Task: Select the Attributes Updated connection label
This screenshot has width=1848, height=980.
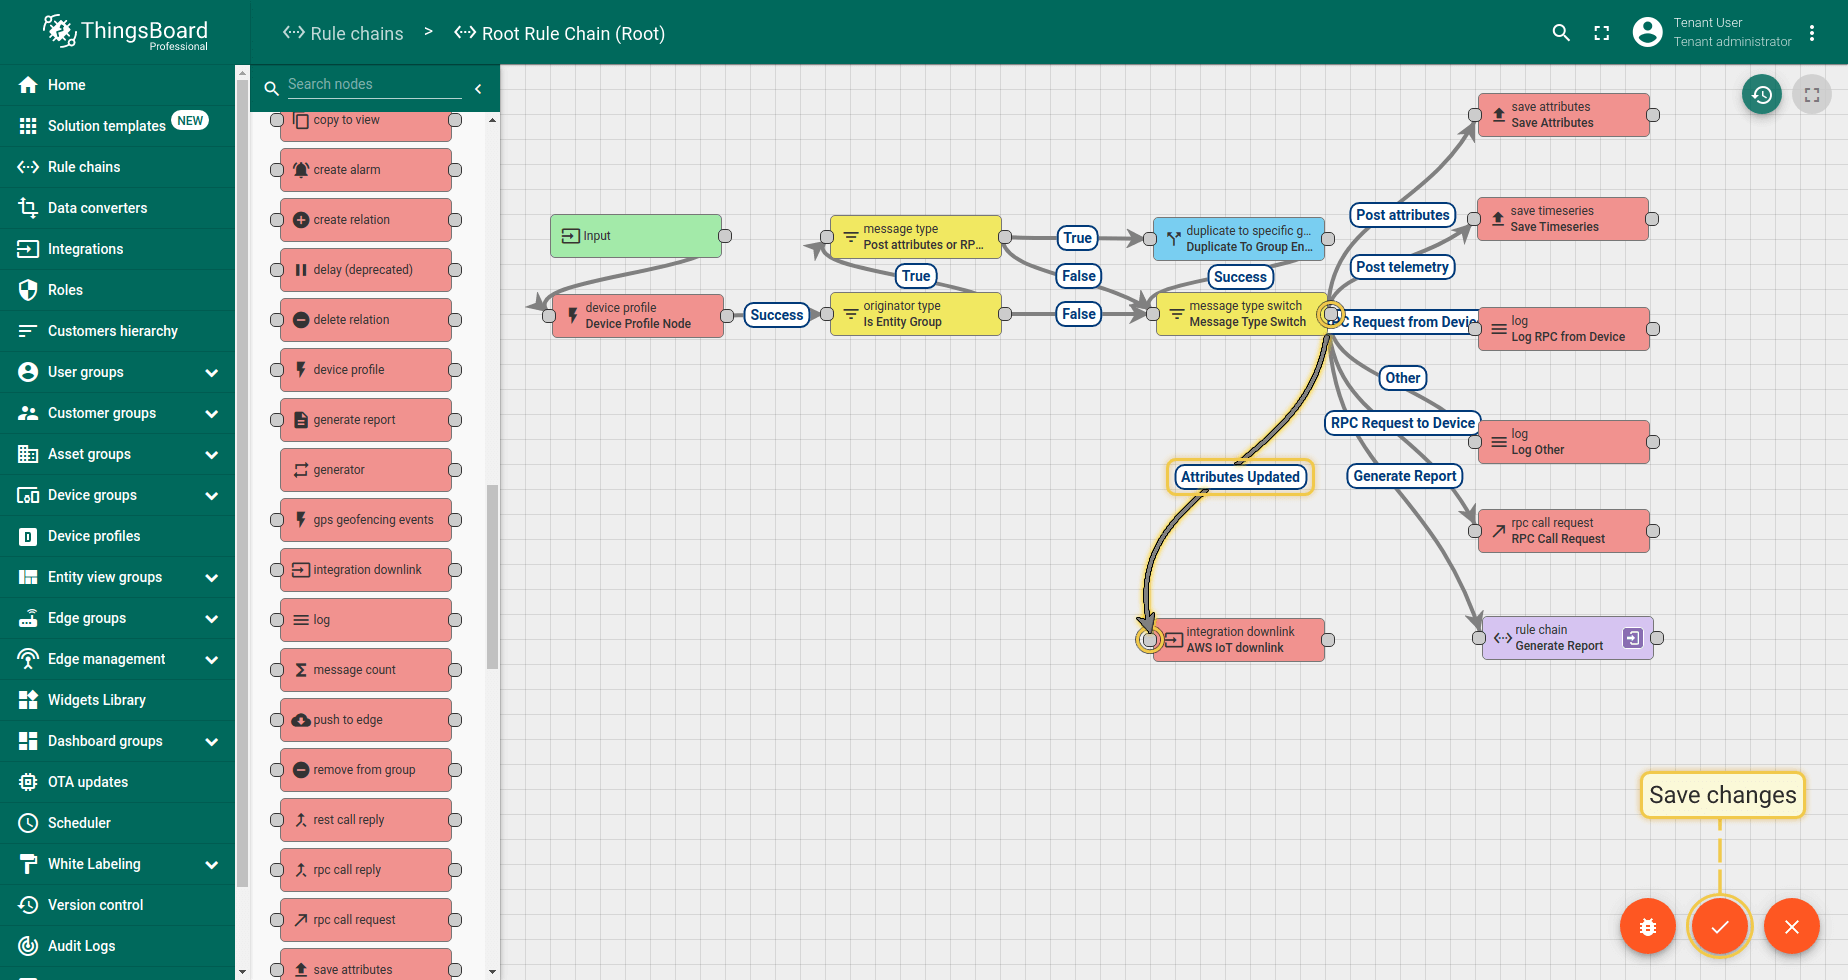Action: [x=1240, y=477]
